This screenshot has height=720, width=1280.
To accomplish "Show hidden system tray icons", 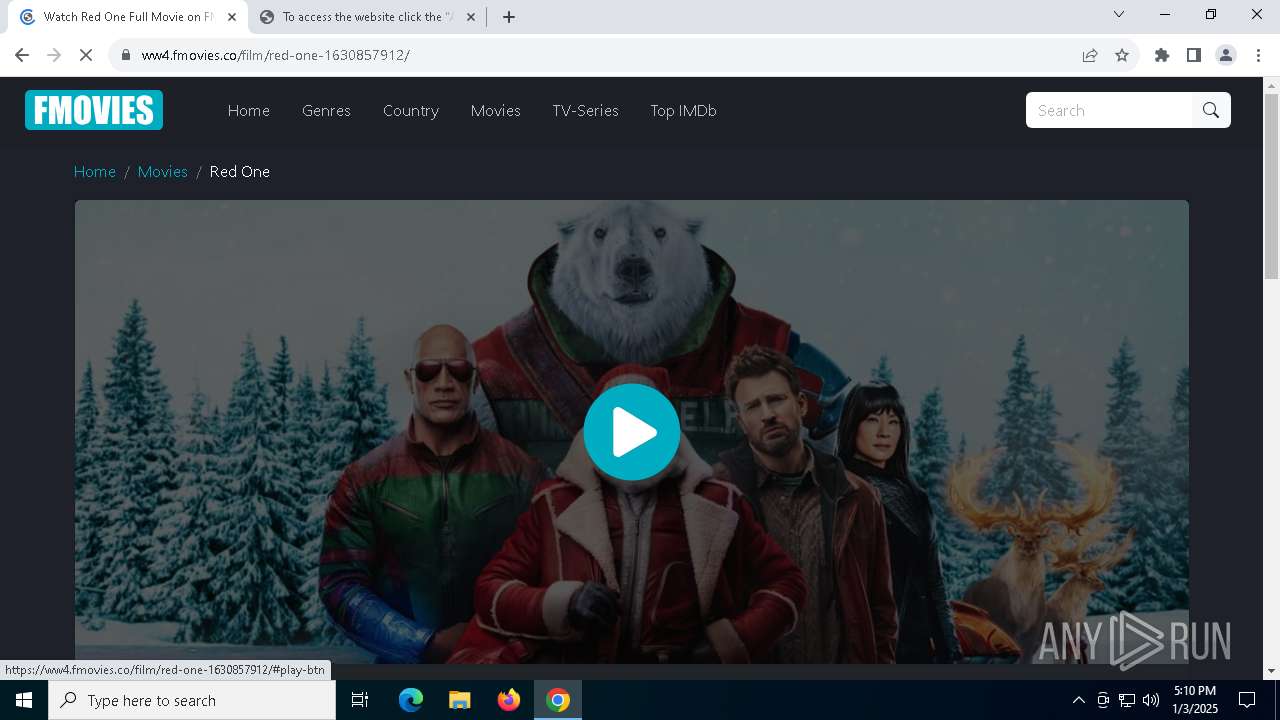I will (x=1078, y=700).
